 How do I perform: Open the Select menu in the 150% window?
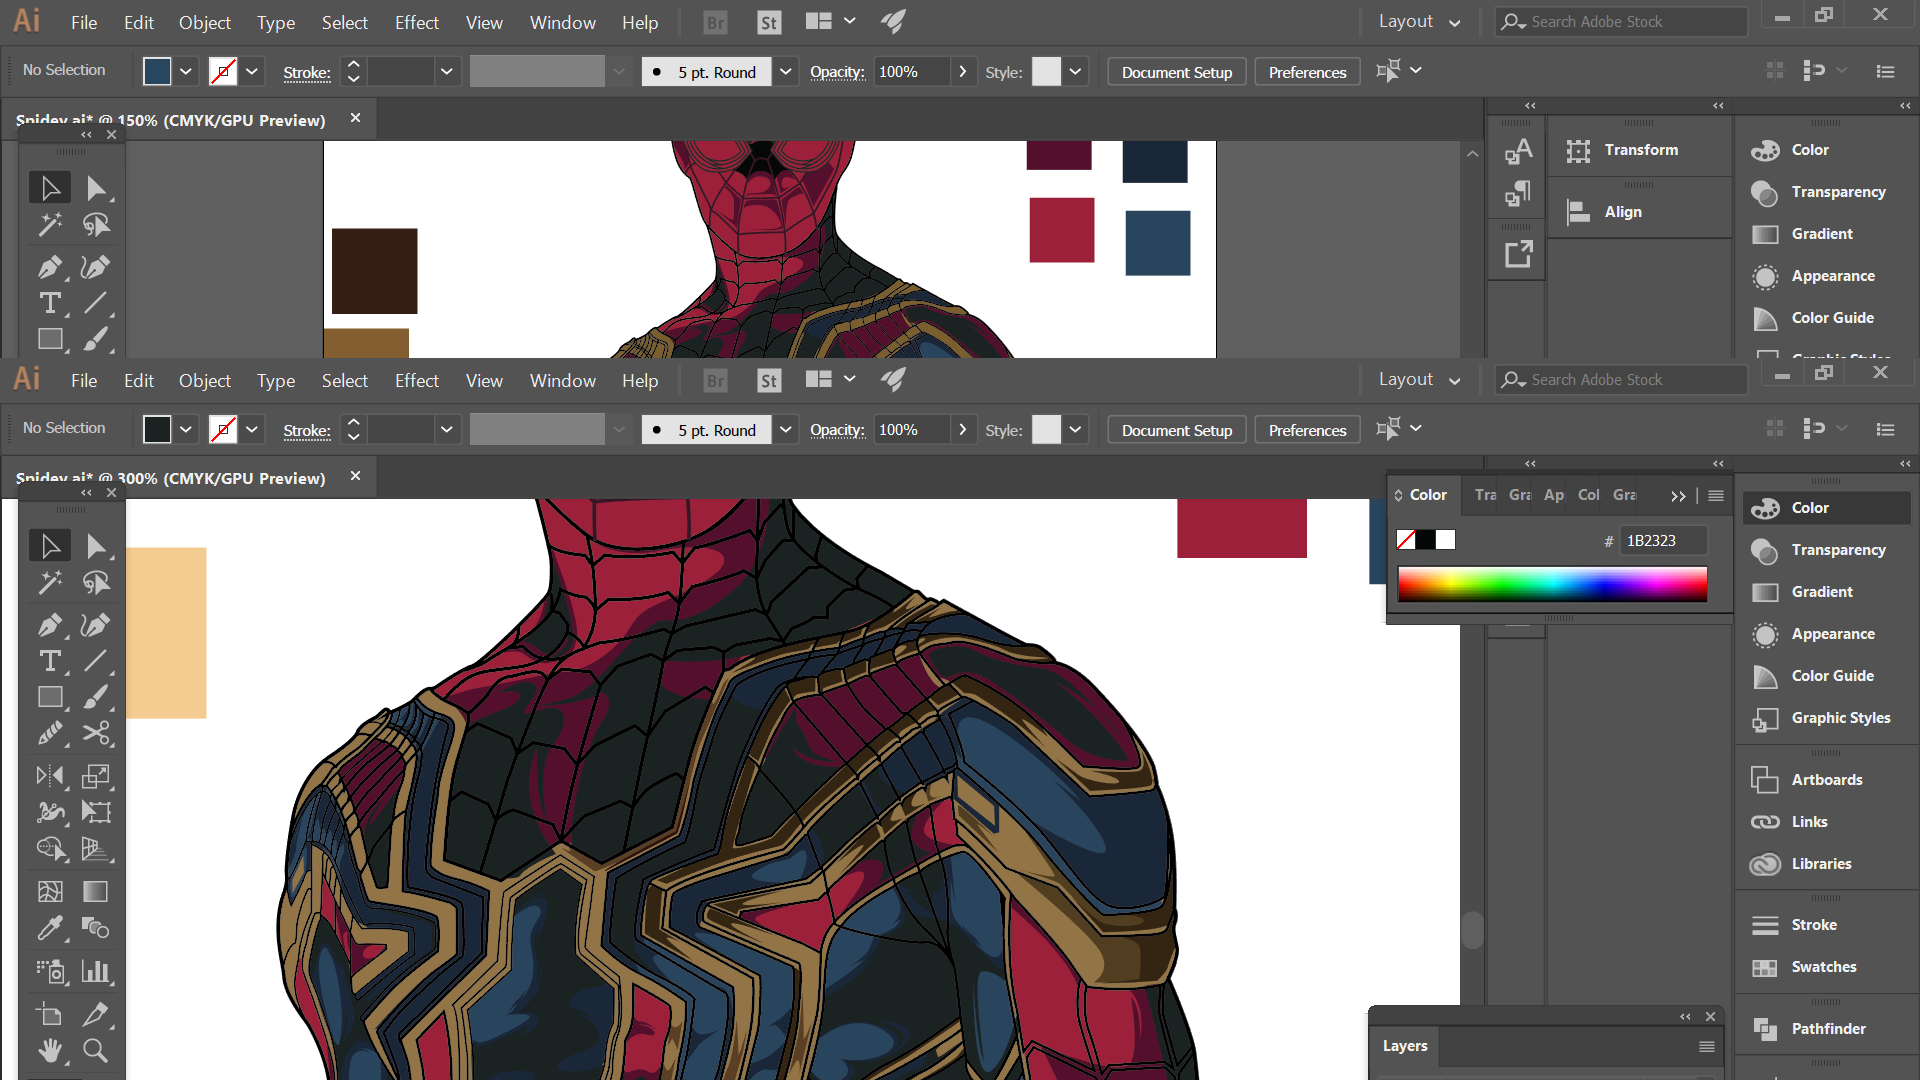(x=345, y=23)
